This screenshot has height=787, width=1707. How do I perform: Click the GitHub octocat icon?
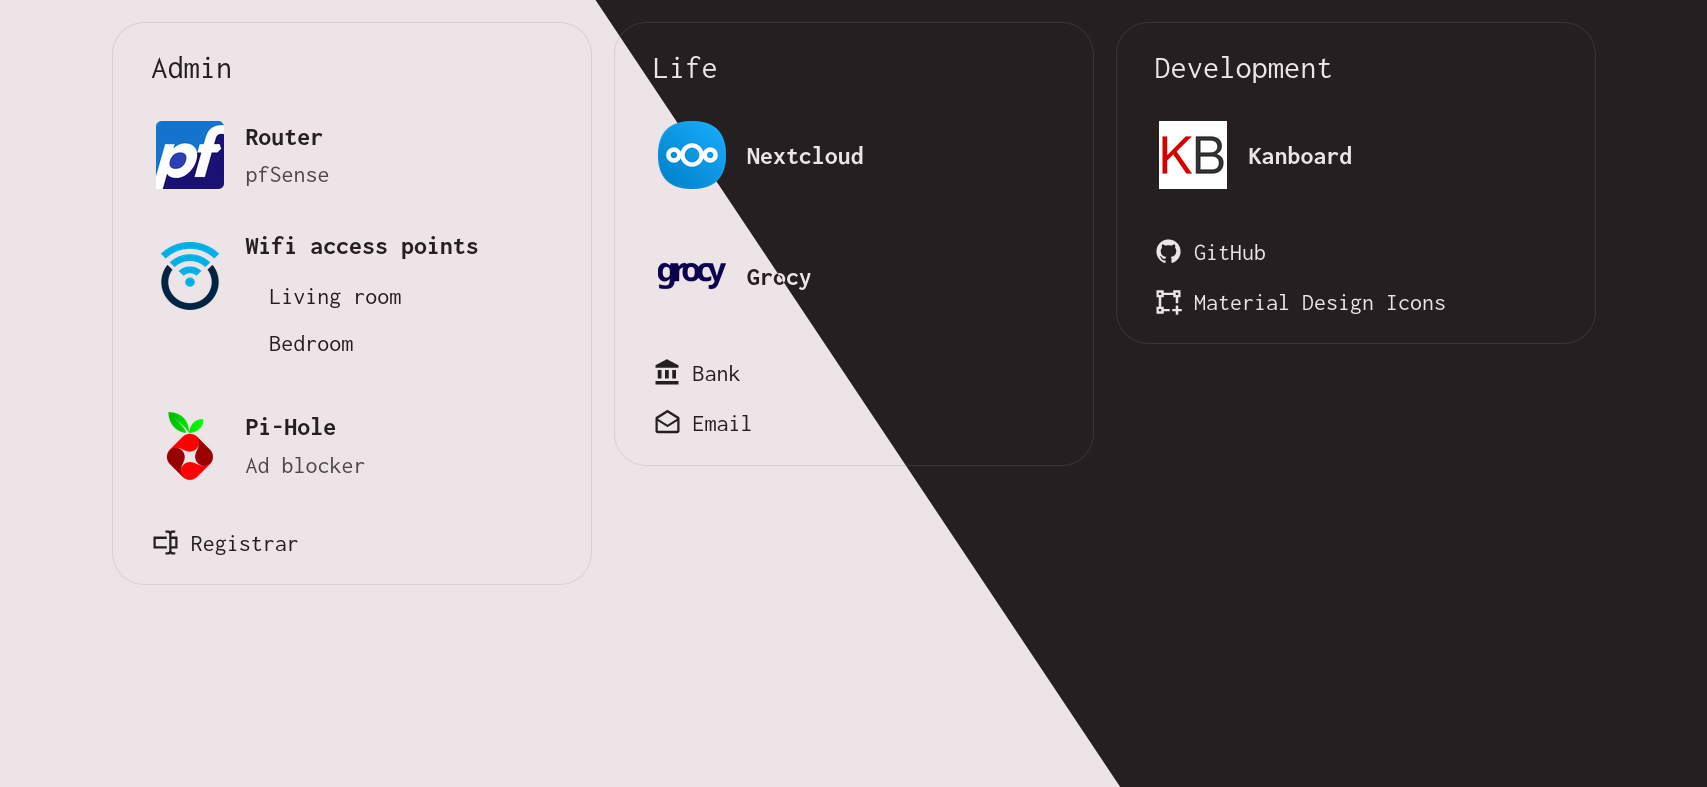(x=1168, y=252)
